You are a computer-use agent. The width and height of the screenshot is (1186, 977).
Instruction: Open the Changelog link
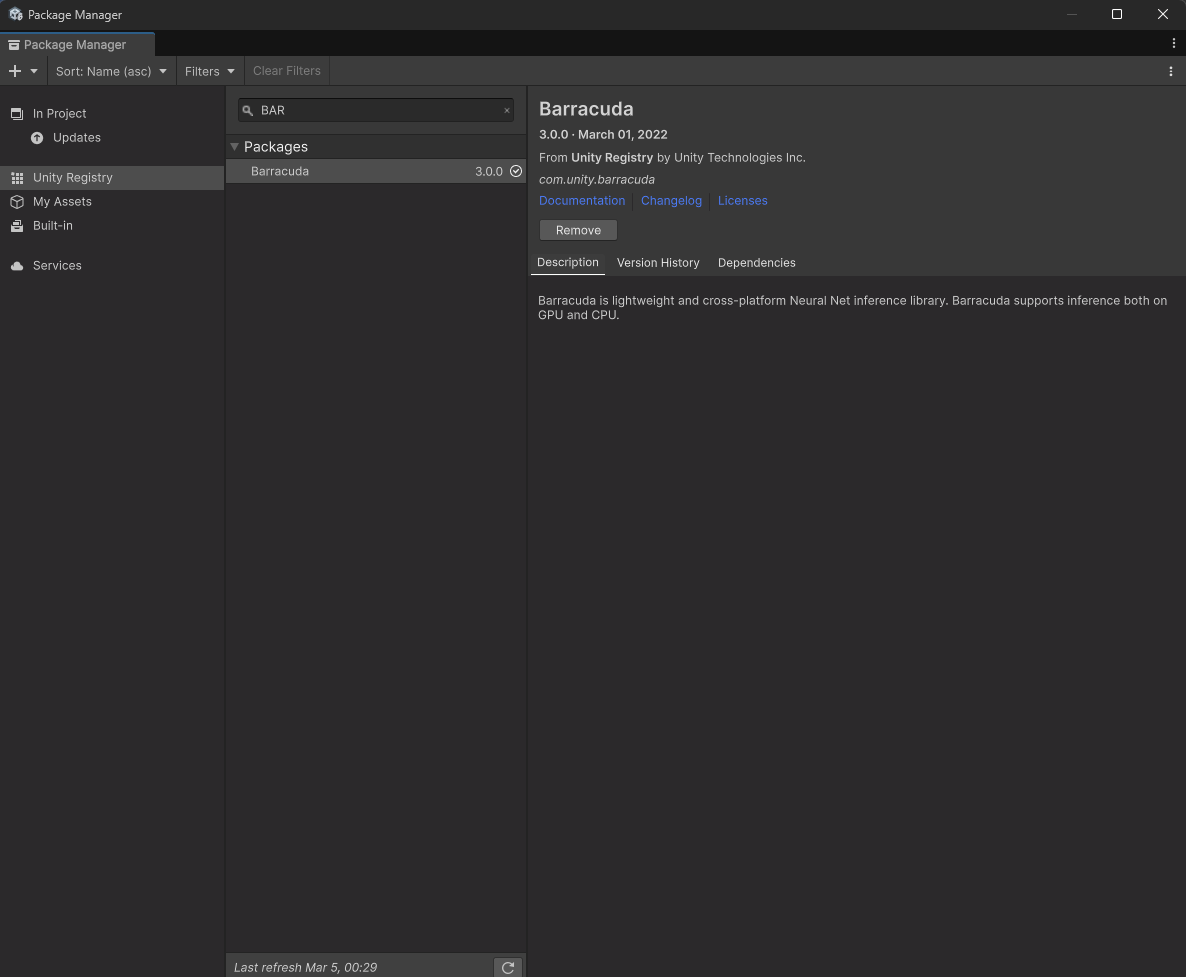[x=671, y=200]
